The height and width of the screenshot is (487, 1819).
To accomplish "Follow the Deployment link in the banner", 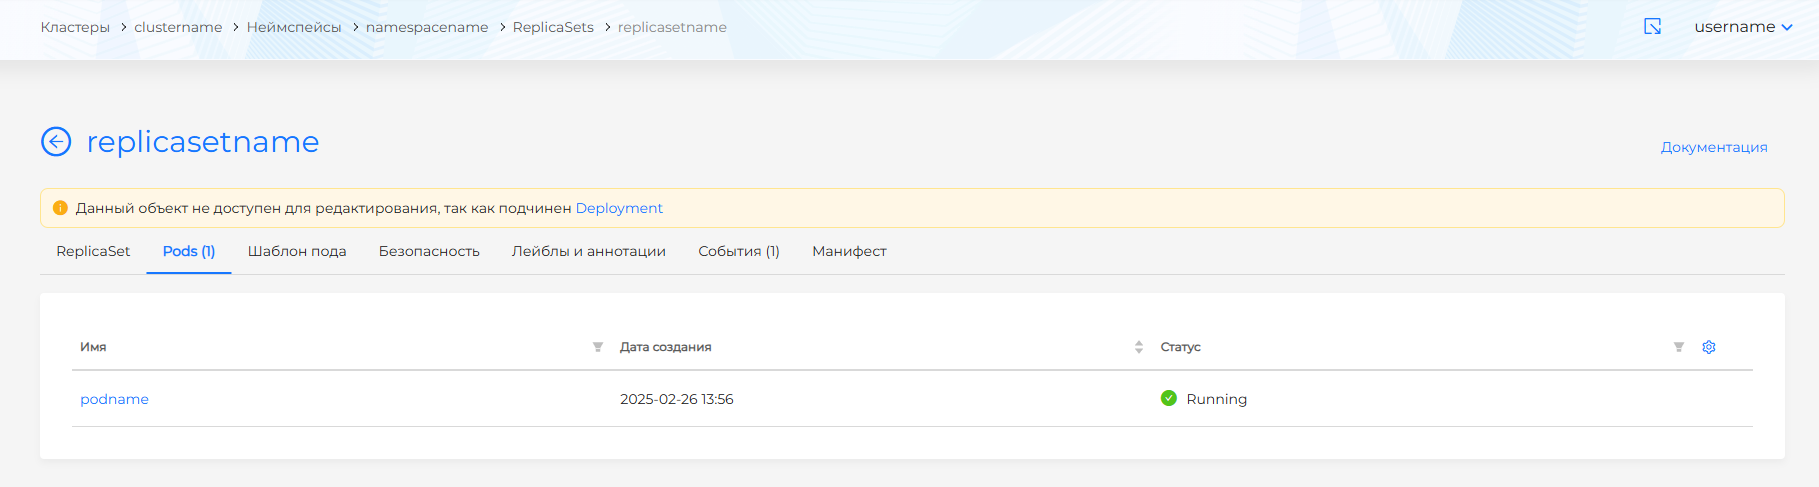I will pos(619,208).
